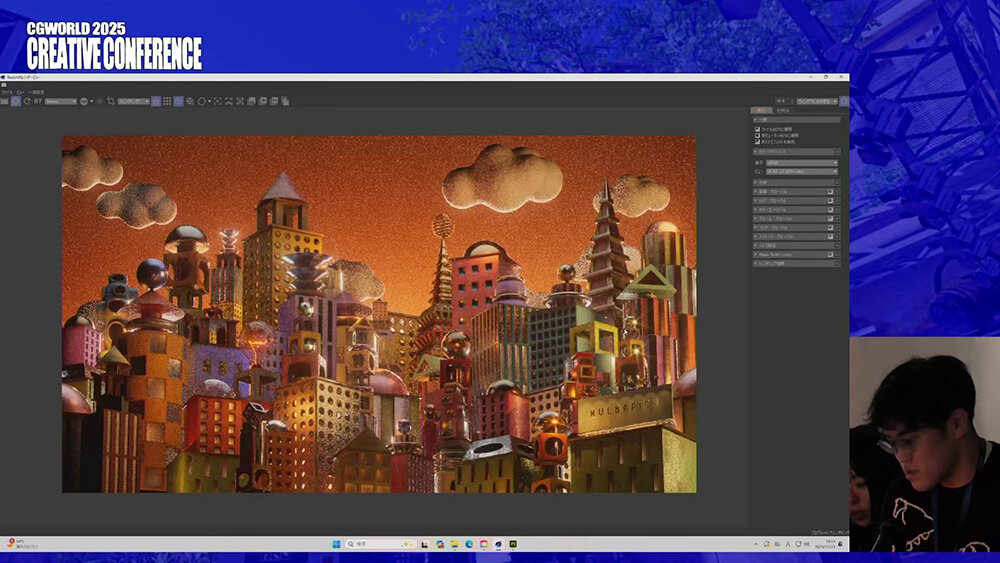Click the Windows taskbar search box

point(369,544)
